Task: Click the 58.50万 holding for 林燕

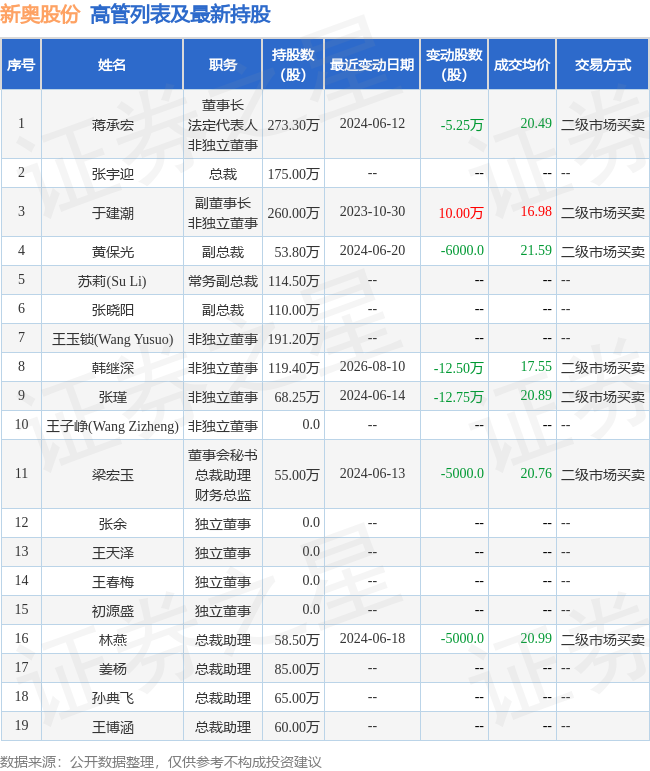Action: tap(296, 639)
